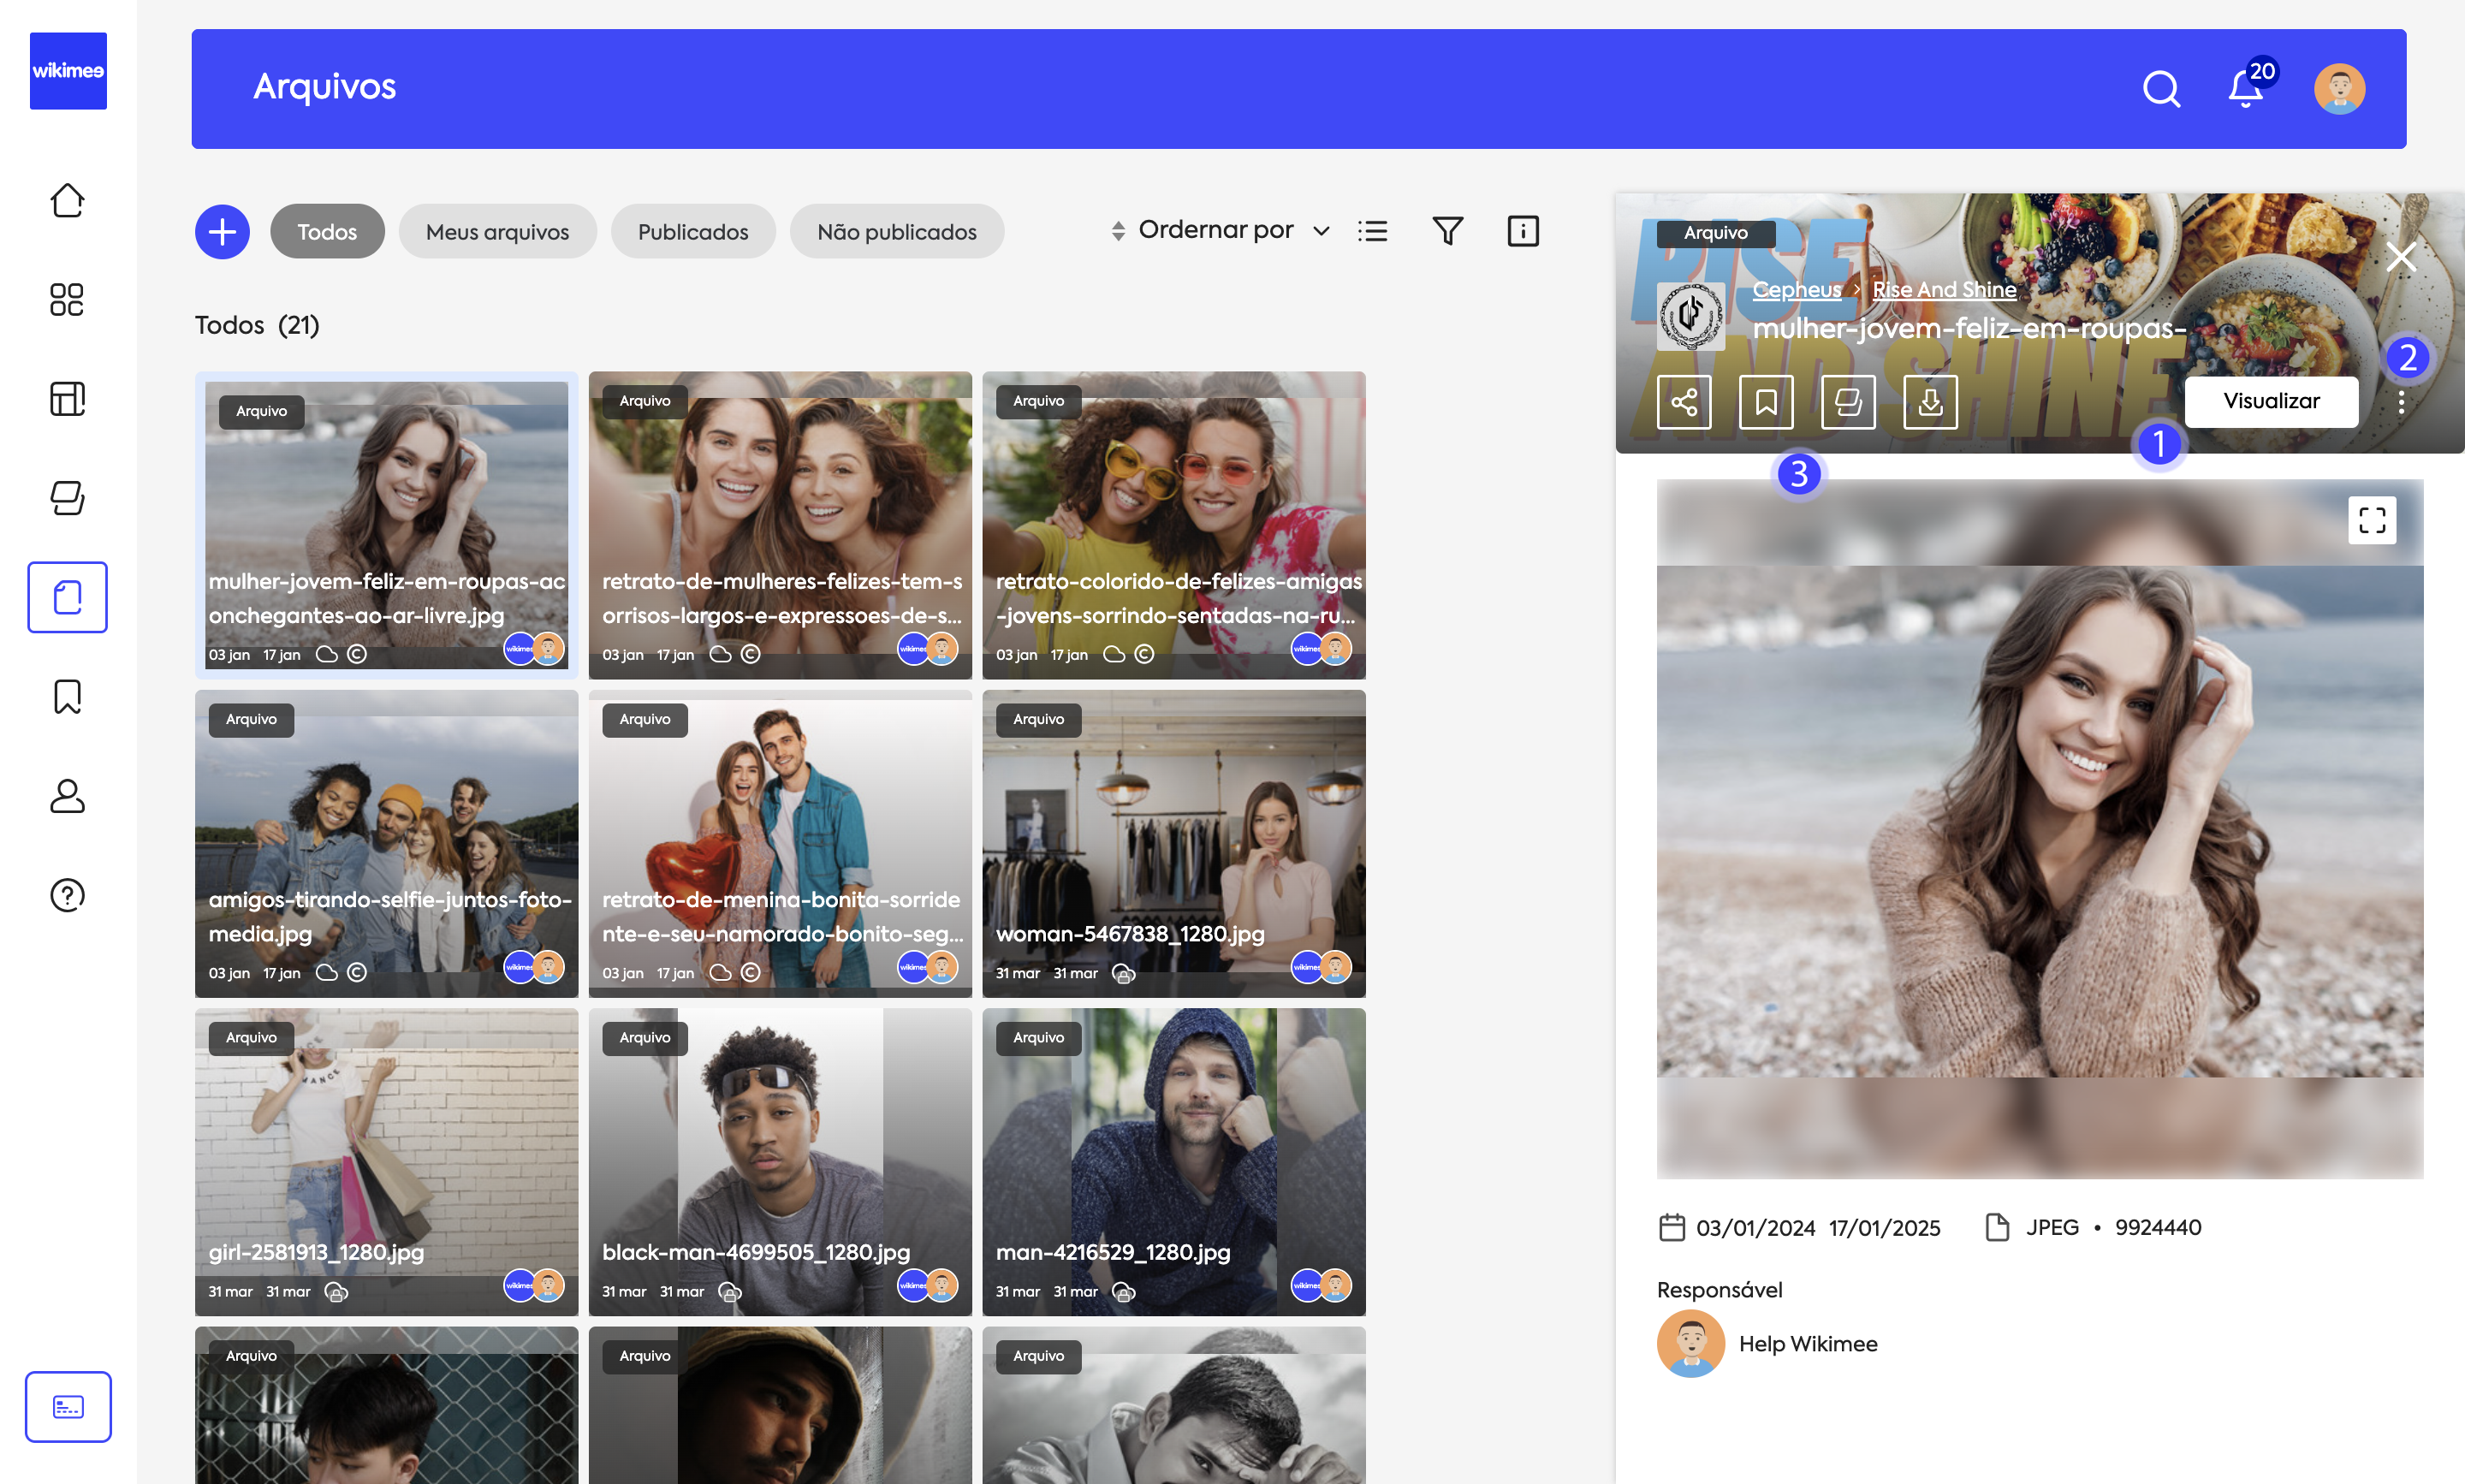Open the user avatar menu
The width and height of the screenshot is (2465, 1484).
click(2339, 89)
